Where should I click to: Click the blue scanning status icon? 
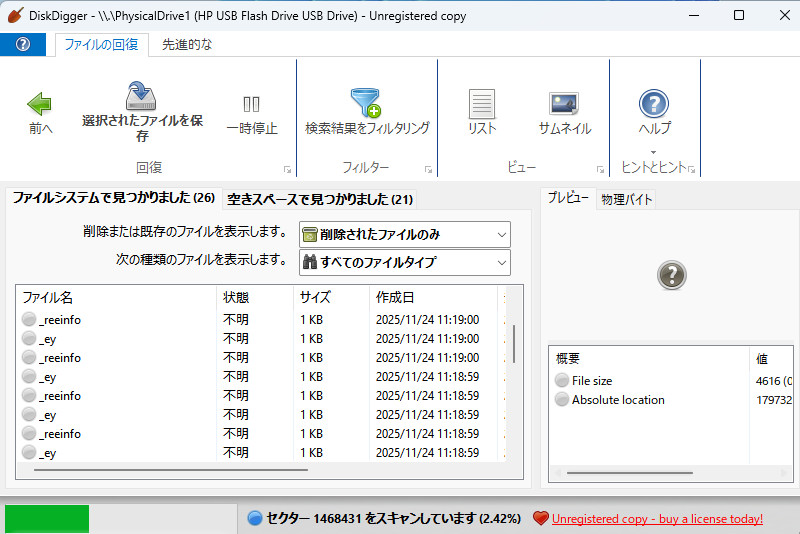click(x=255, y=518)
